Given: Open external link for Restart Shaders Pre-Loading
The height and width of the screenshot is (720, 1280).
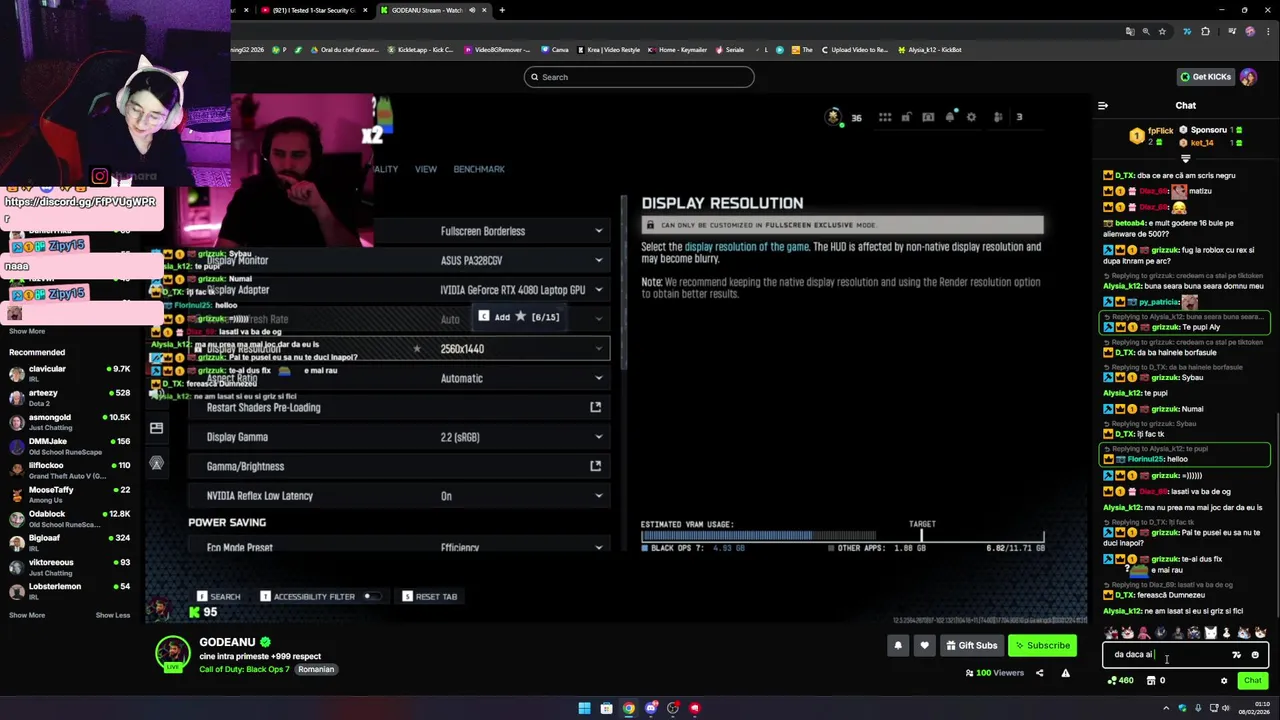Looking at the screenshot, I should (x=596, y=407).
